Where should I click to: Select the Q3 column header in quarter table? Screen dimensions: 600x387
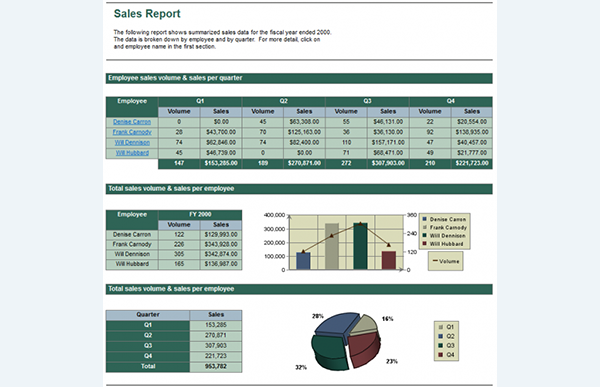click(367, 101)
